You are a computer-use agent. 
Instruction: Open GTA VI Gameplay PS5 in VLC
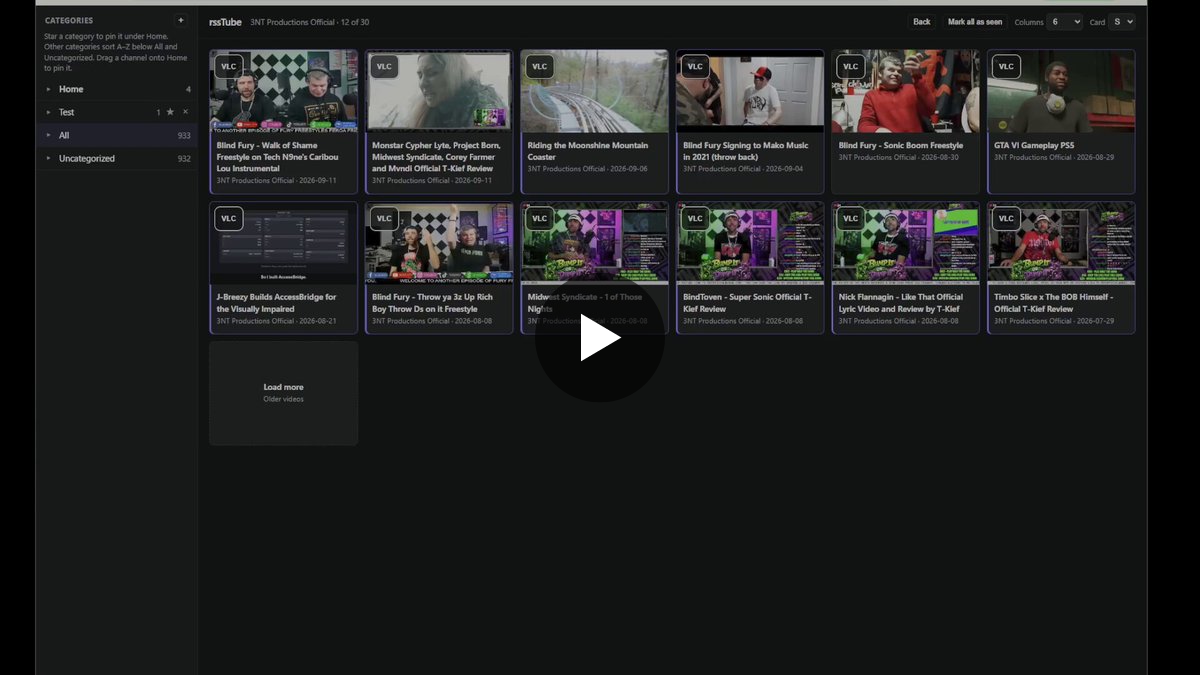point(1006,67)
